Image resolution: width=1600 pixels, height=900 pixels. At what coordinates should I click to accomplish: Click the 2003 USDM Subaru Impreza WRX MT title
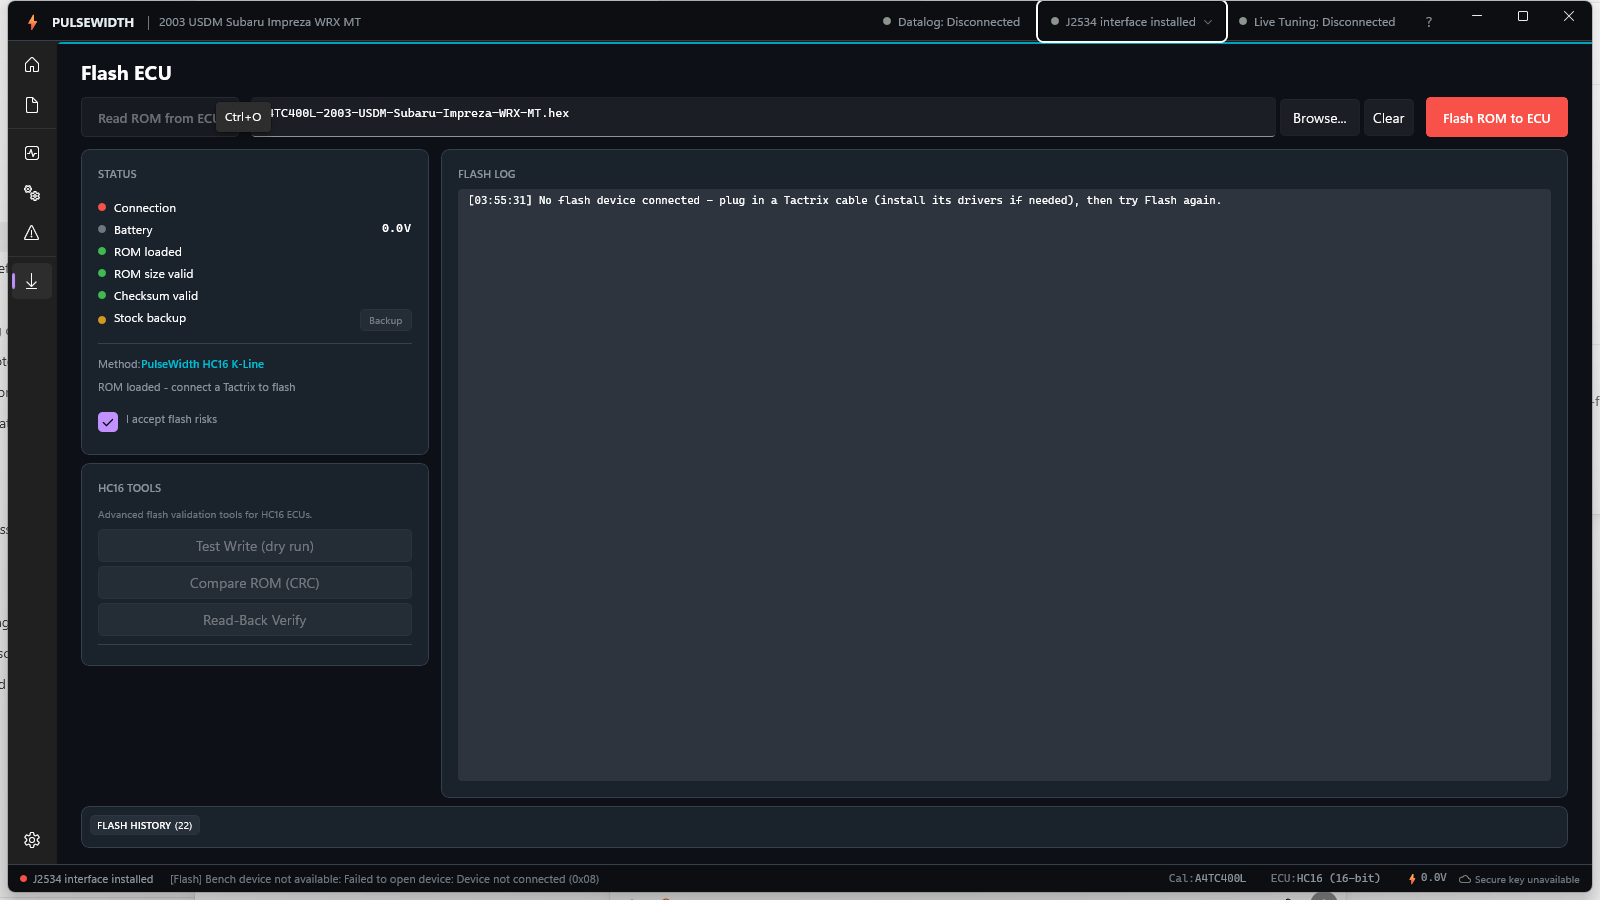pyautogui.click(x=260, y=22)
